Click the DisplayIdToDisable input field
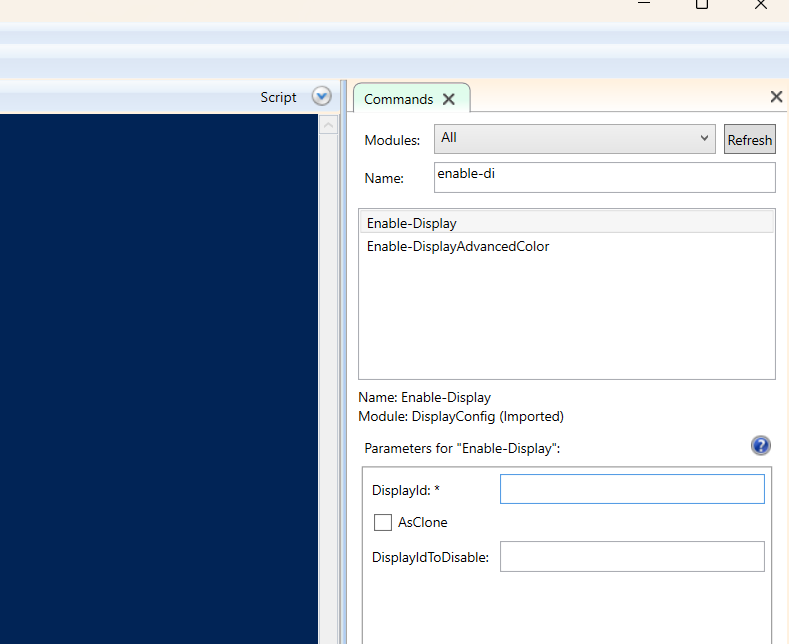The height and width of the screenshot is (644, 789). [x=632, y=556]
